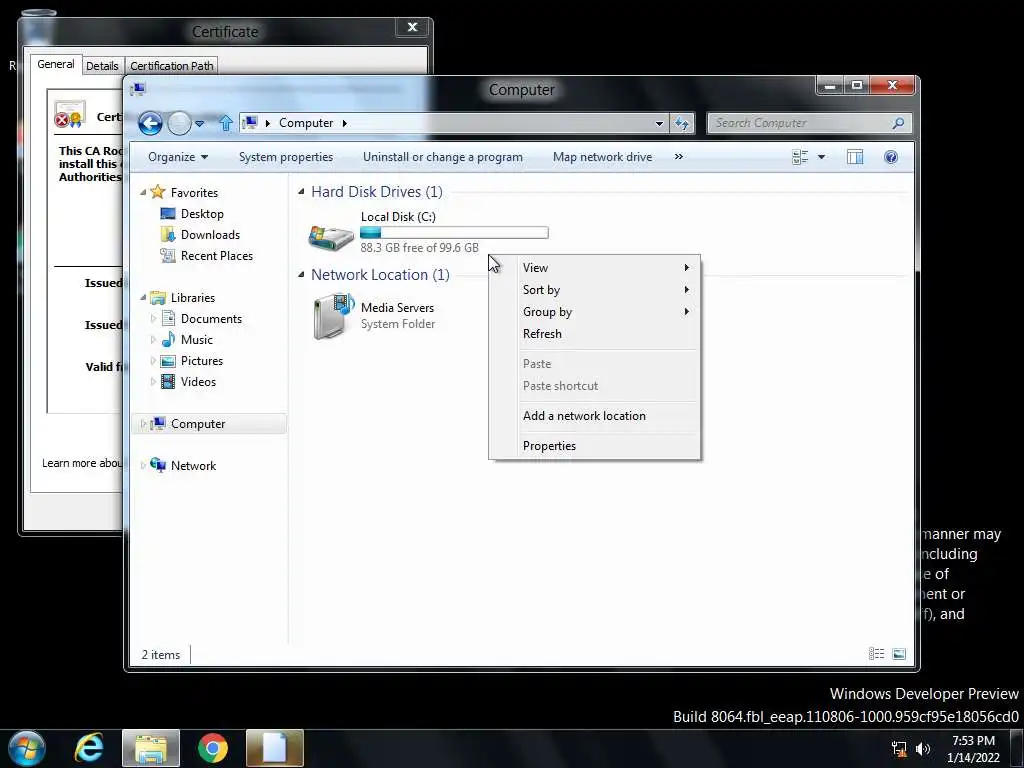Screen dimensions: 1024x768
Task: Click the certificate error icon in Certificate window
Action: [x=69, y=114]
